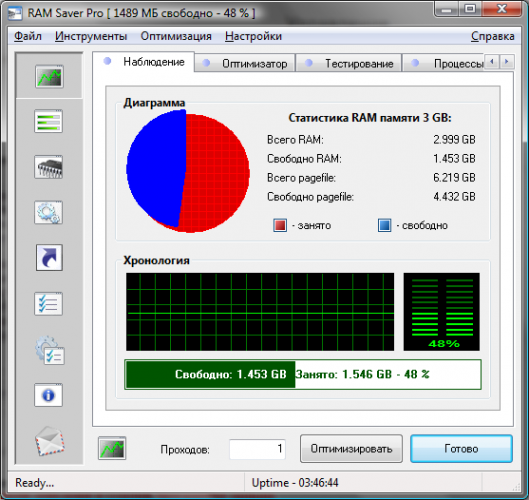Select the shortcut arrow sidebar icon
Viewport: 529px width, 500px height.
pos(49,258)
